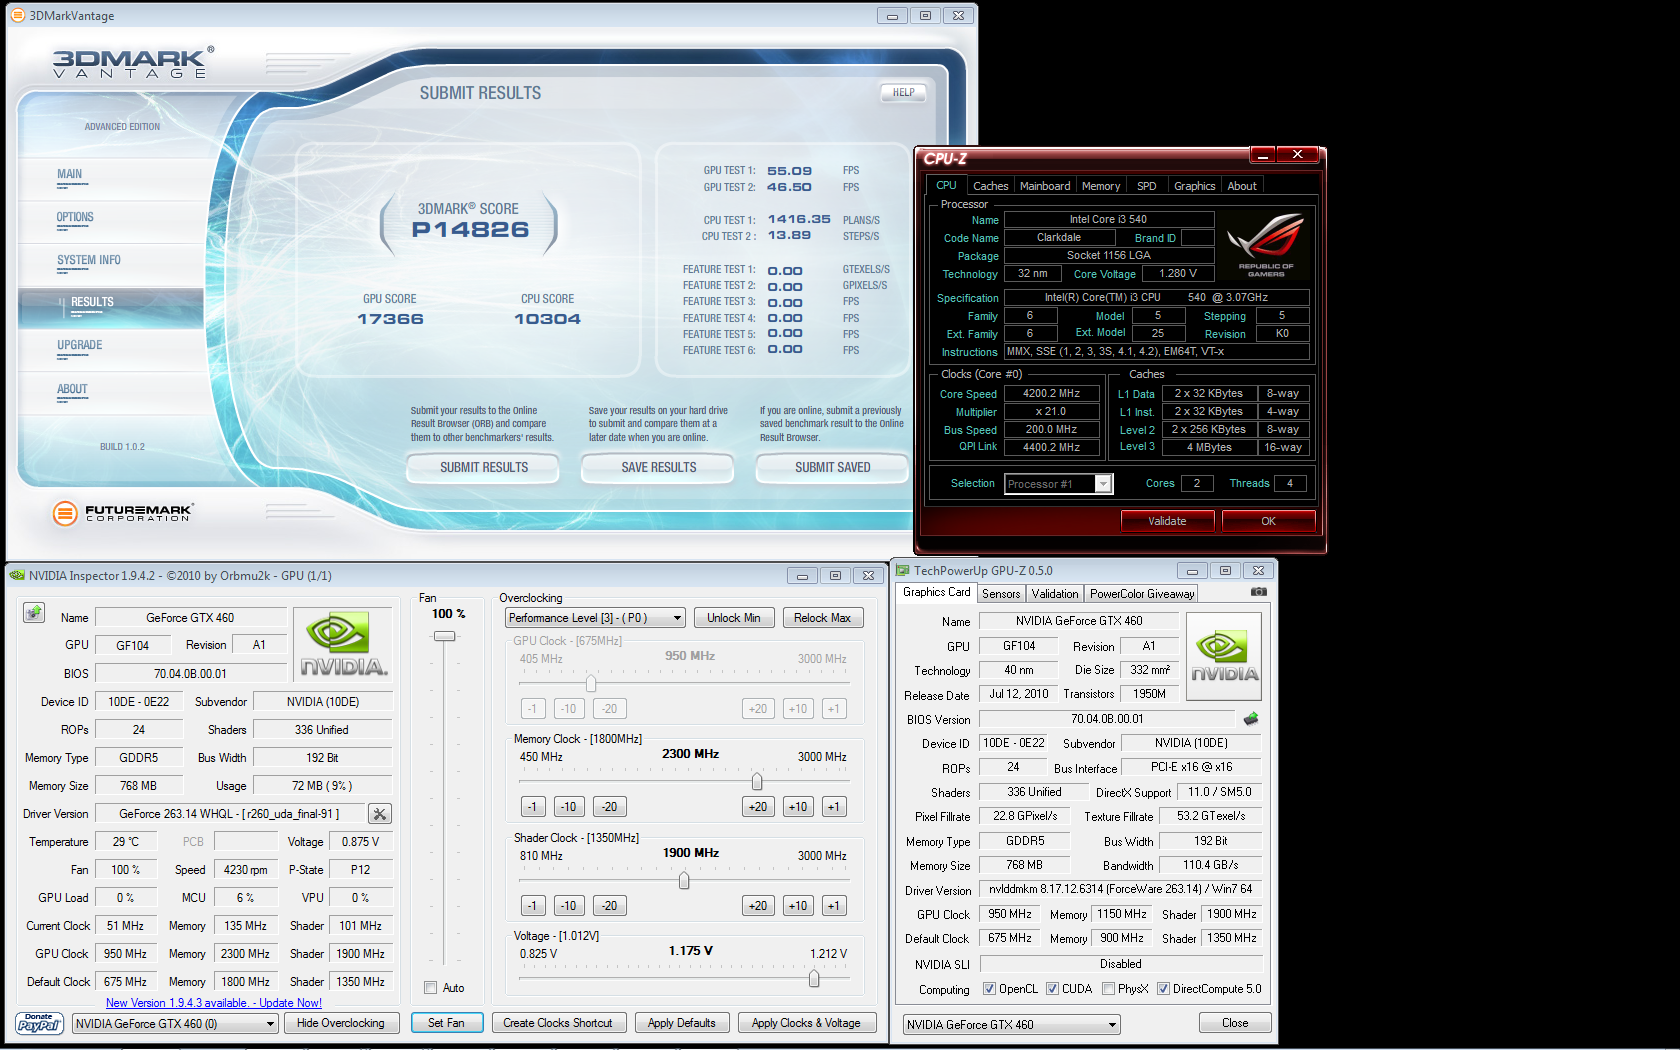
Task: Click the GPU-Z title bar icon
Action: click(903, 571)
